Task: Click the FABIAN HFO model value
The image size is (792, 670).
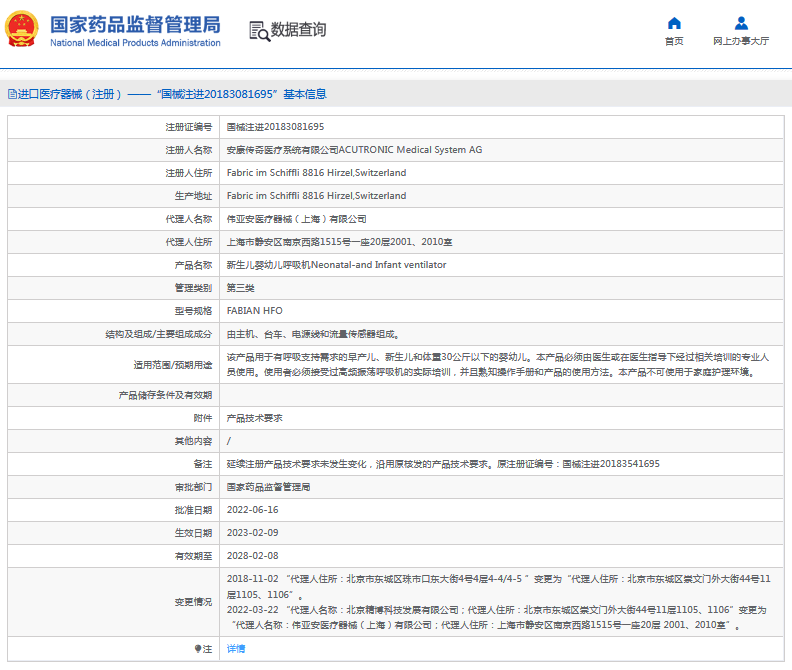Action: click(255, 311)
